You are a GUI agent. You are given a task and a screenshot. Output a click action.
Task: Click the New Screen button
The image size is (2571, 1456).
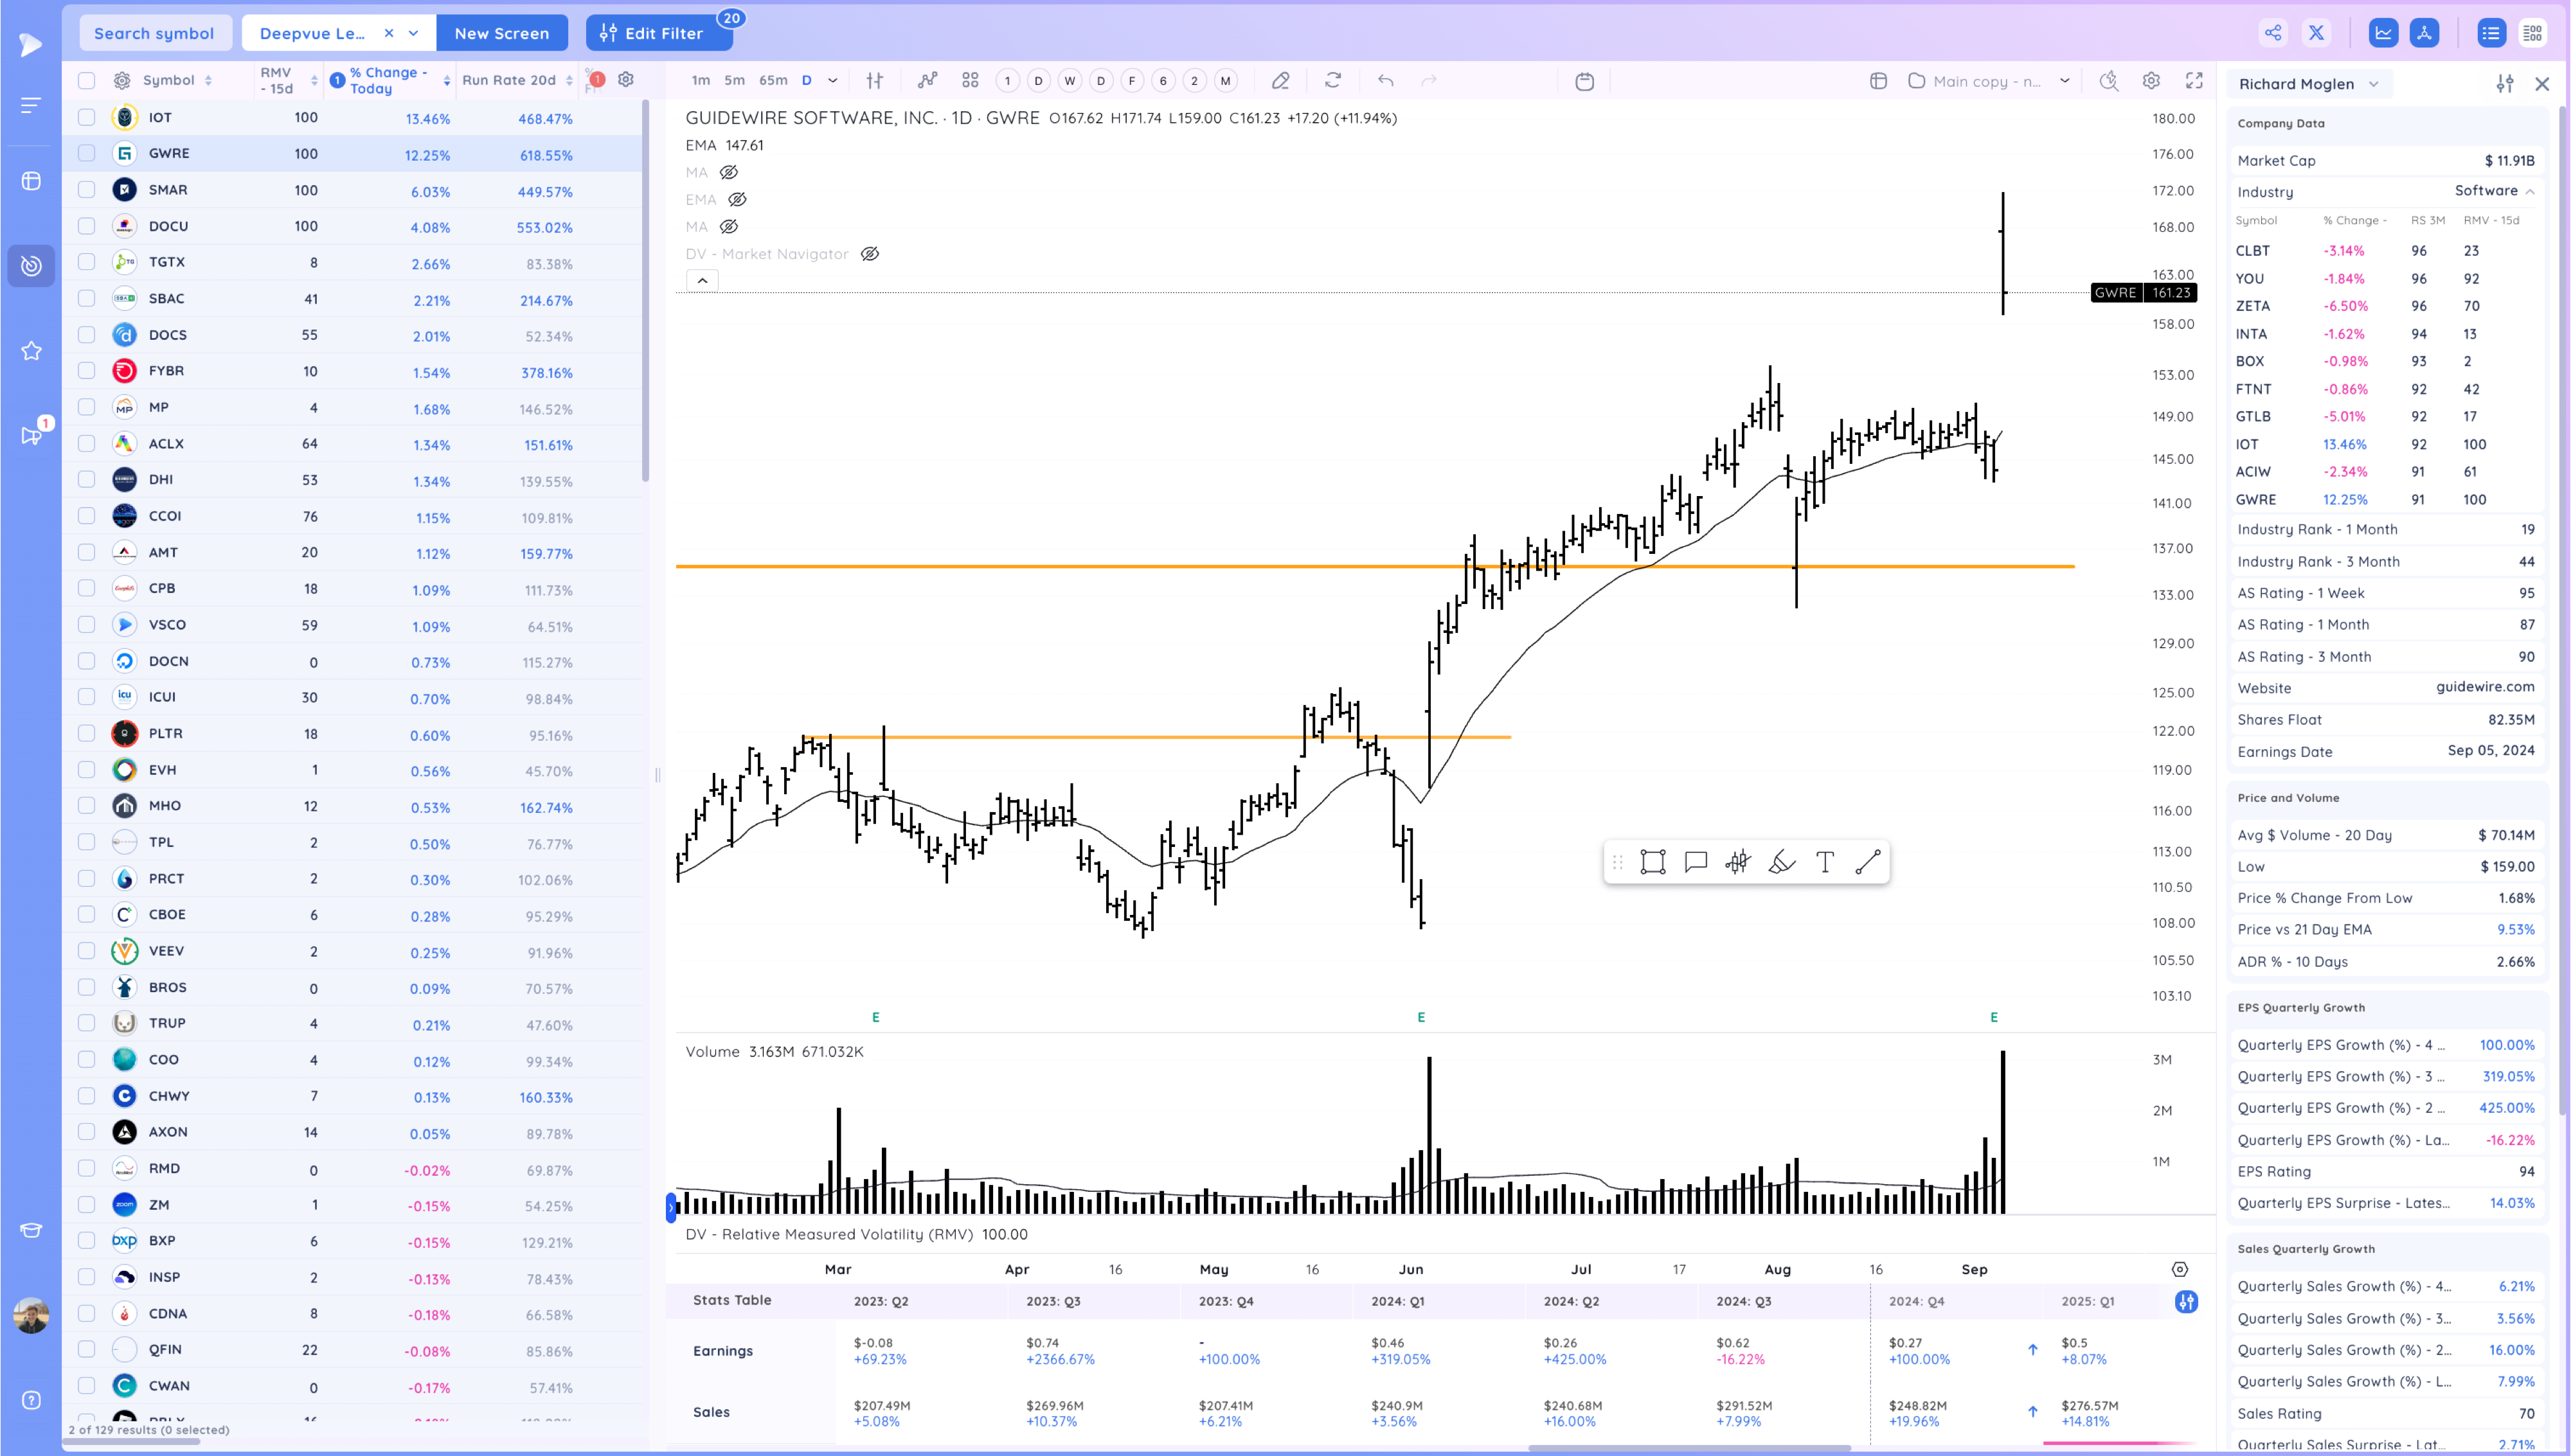501,33
